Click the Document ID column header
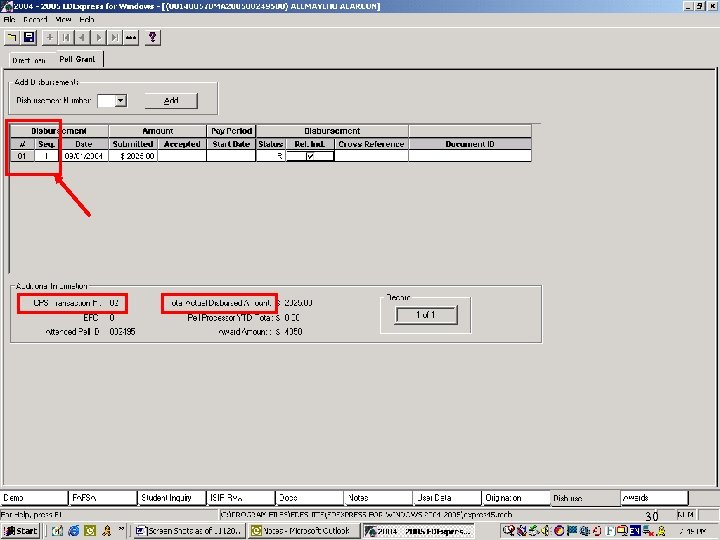The image size is (720, 540). click(470, 144)
